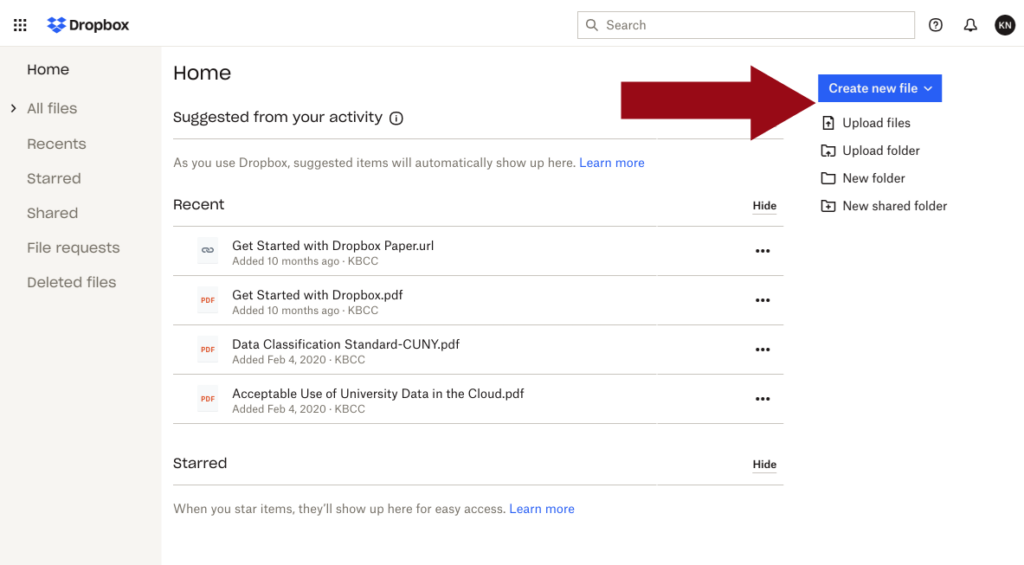1024x565 pixels.
Task: Click the New shared folder icon
Action: [x=828, y=206]
